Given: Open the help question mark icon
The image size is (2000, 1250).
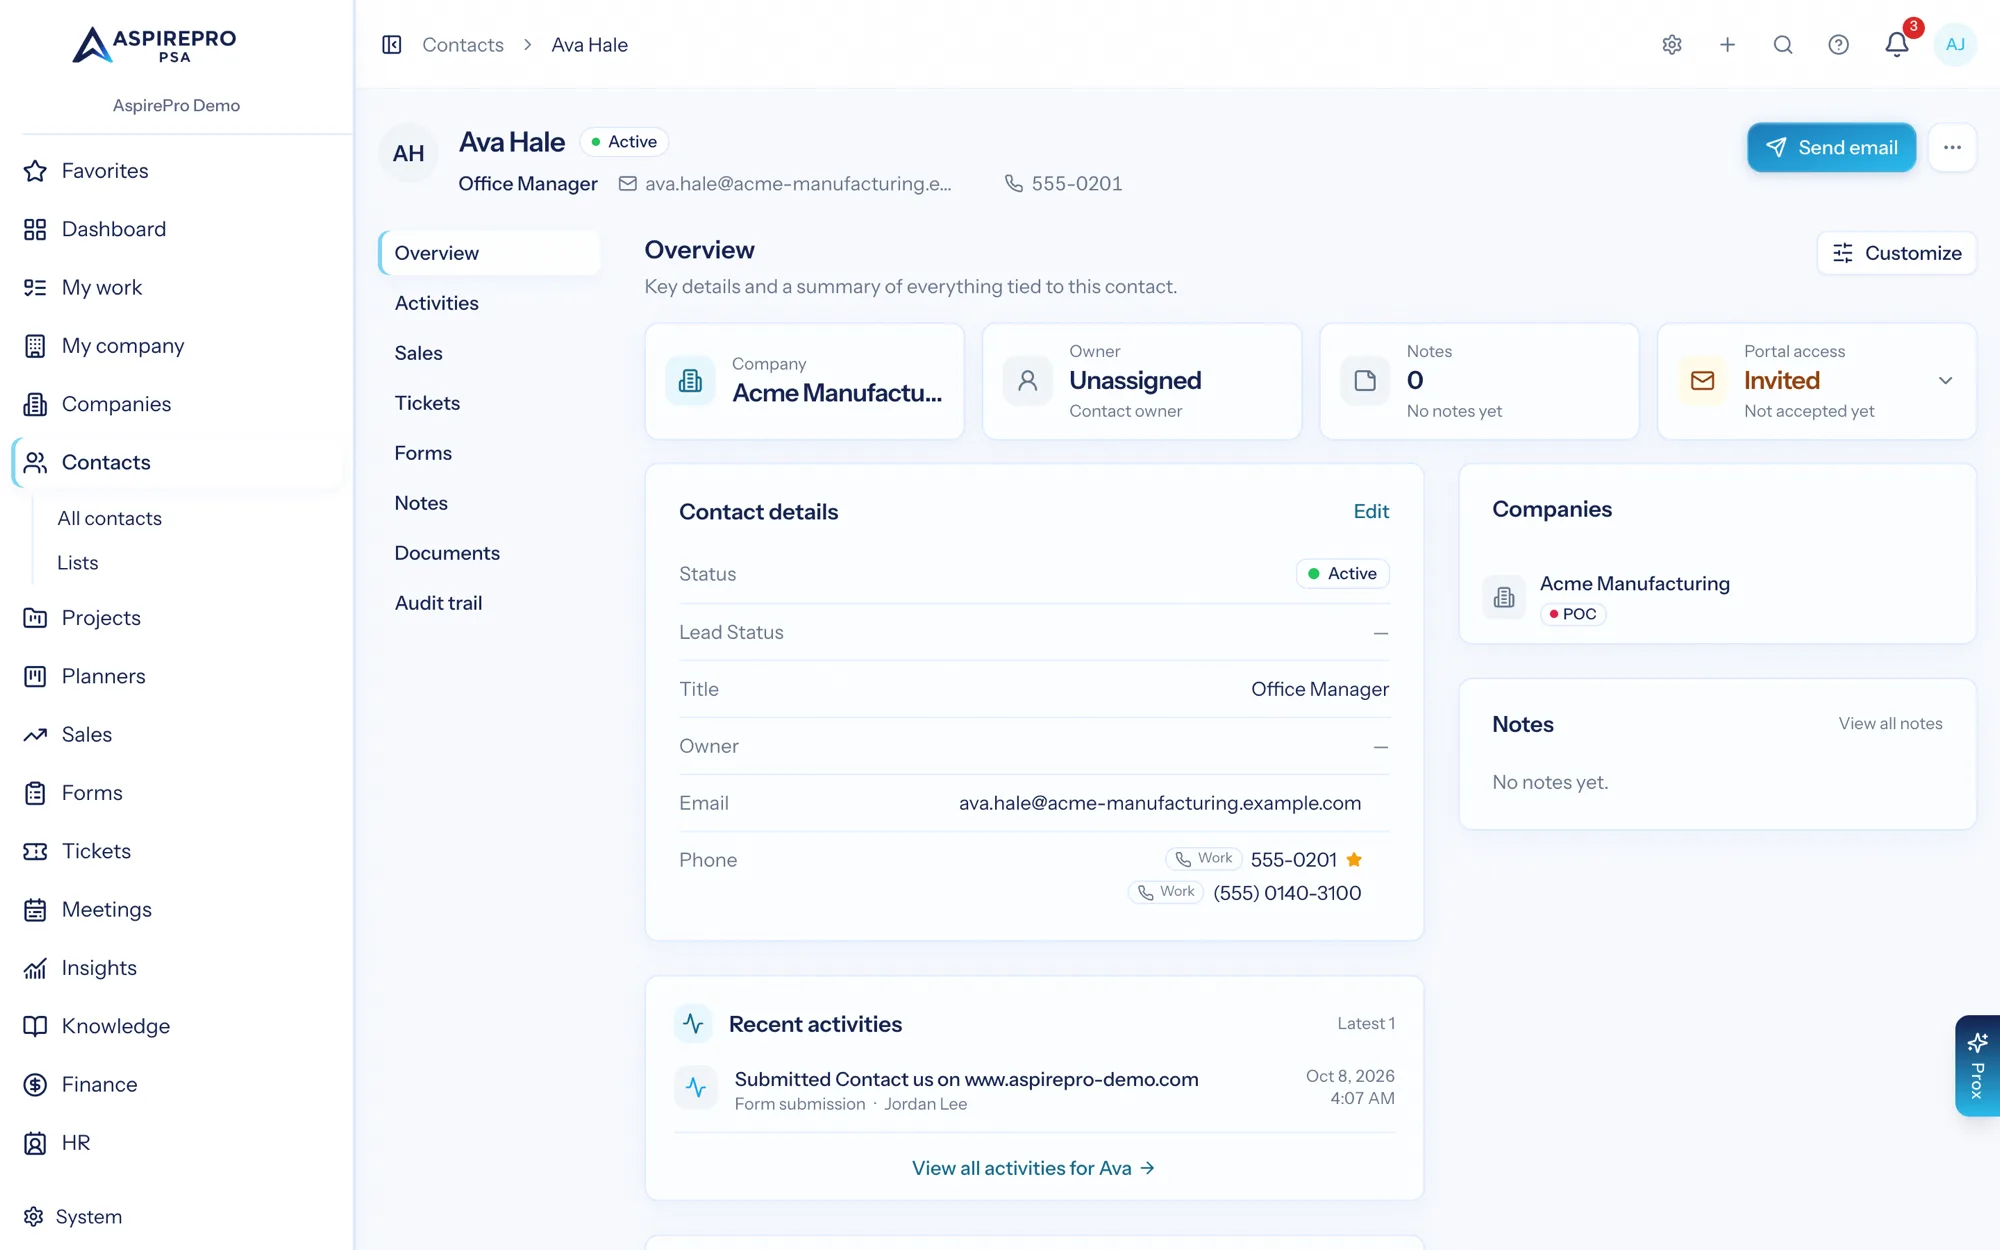Looking at the screenshot, I should 1838,45.
